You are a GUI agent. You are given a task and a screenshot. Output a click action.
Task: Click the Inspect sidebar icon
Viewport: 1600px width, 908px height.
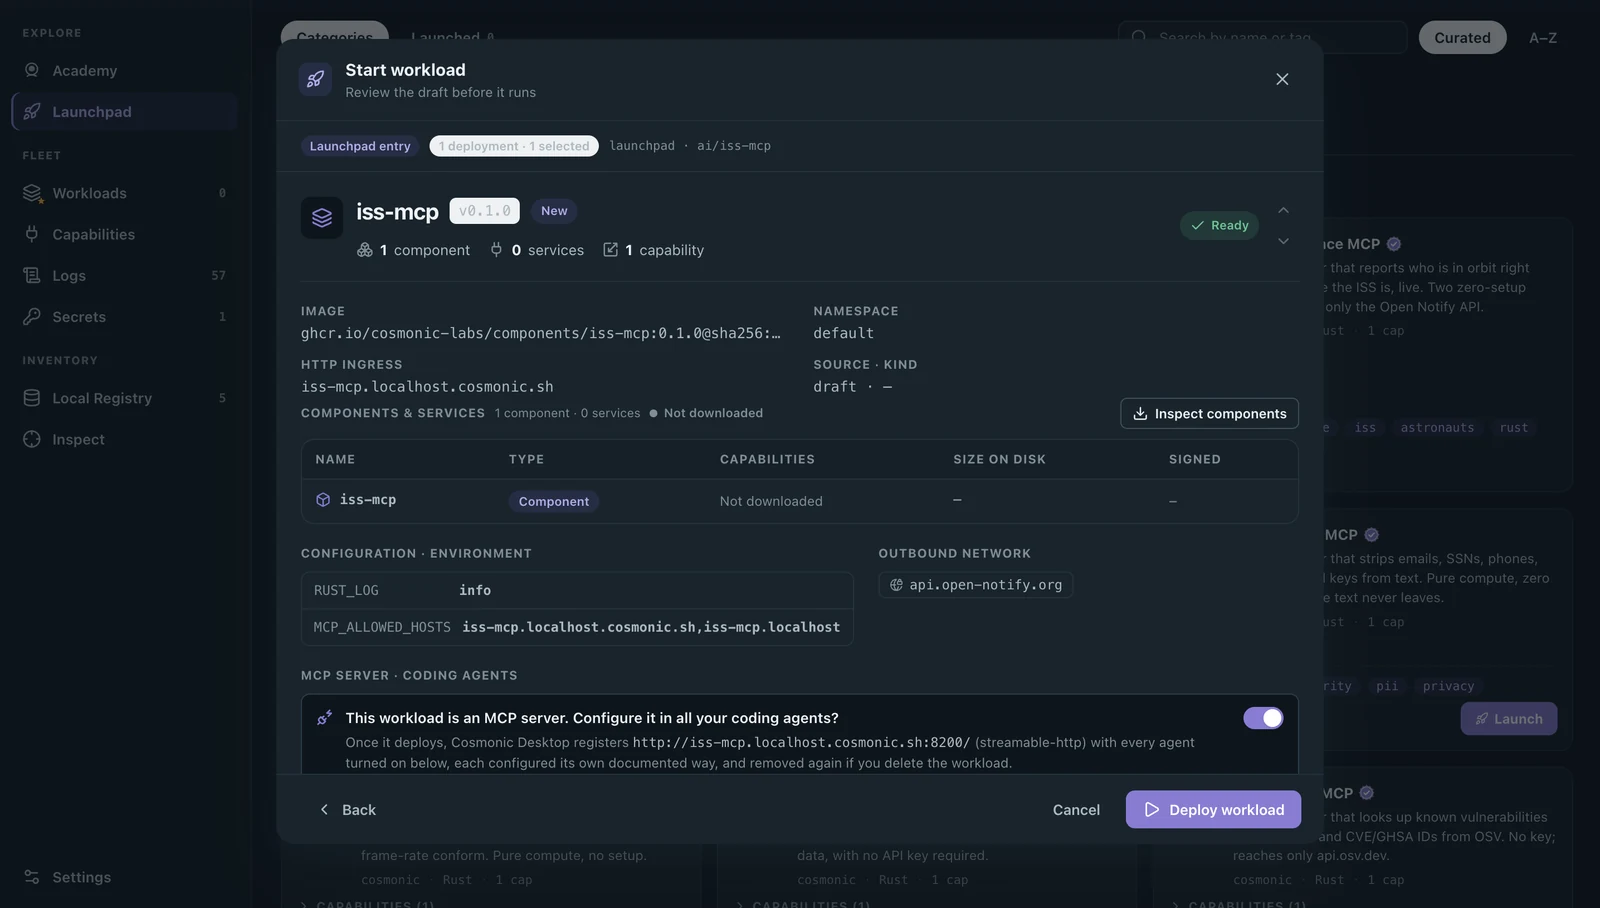point(32,439)
